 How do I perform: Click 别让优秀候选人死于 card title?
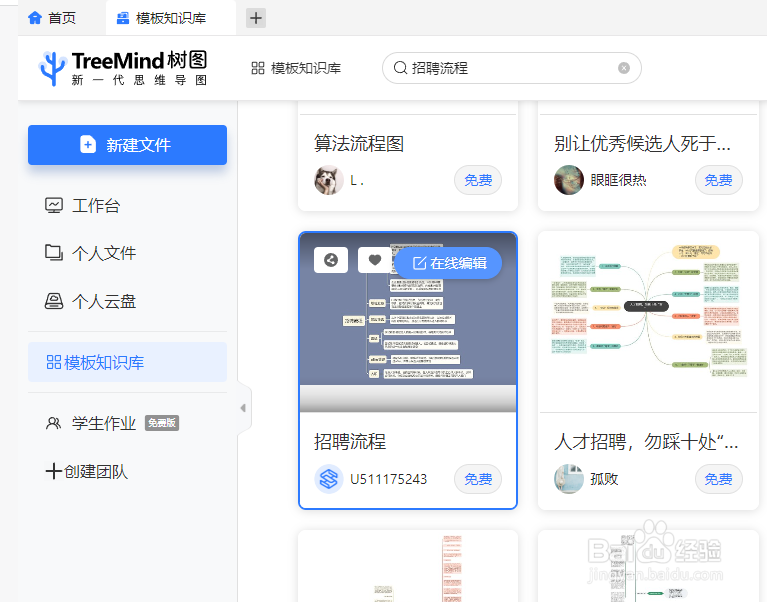tap(642, 144)
